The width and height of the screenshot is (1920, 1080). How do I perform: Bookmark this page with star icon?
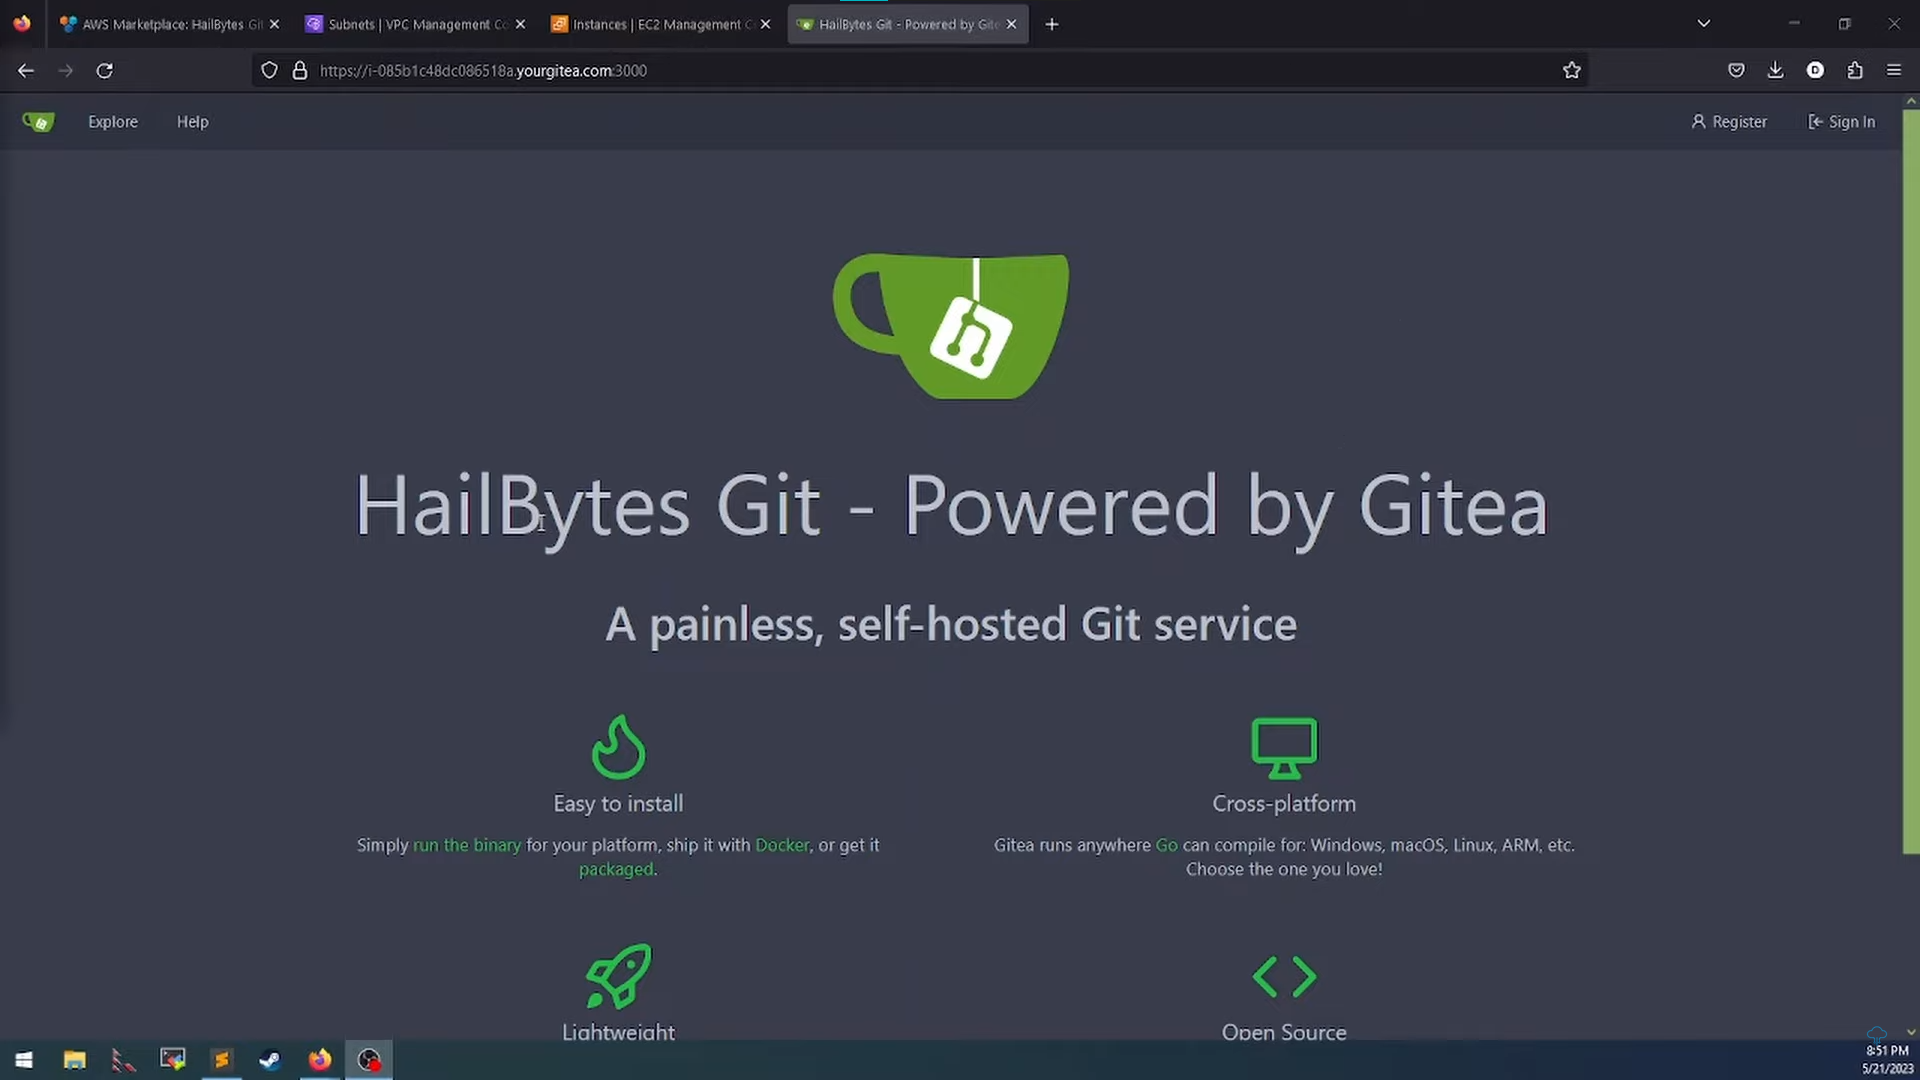(x=1571, y=71)
